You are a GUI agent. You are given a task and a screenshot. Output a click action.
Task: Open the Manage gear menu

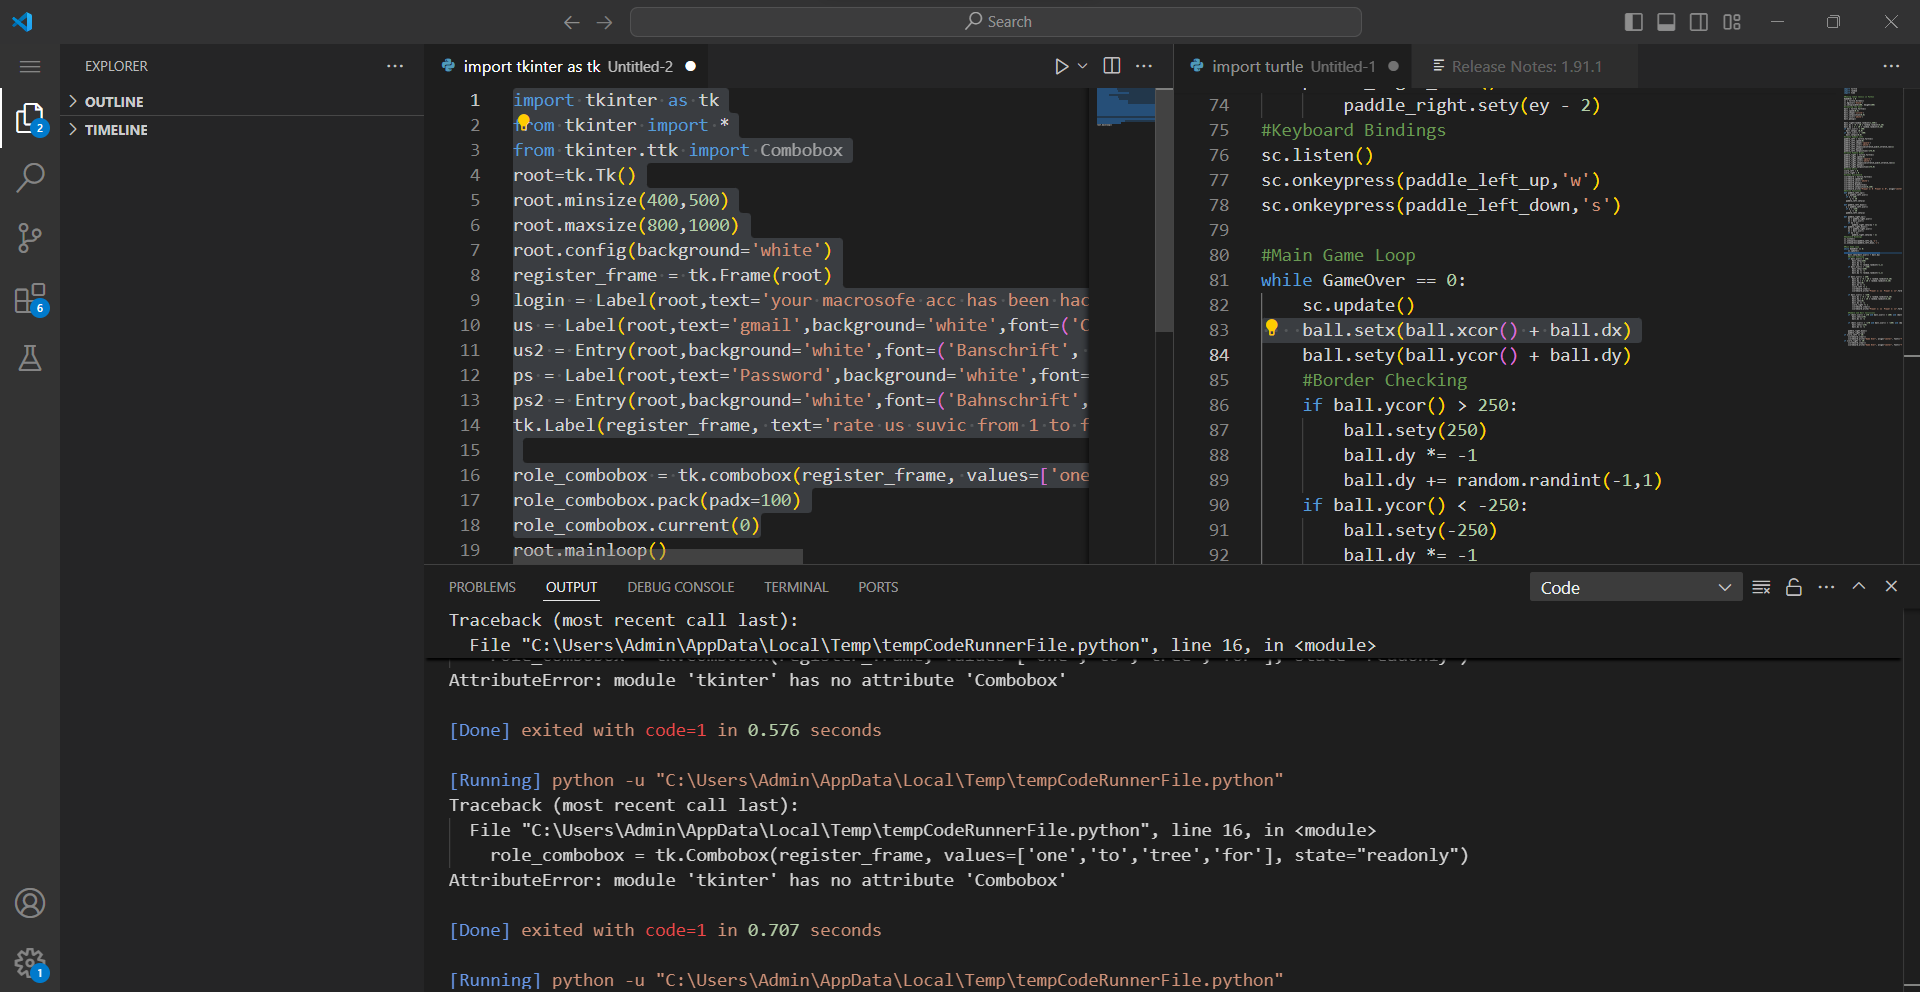(x=30, y=963)
